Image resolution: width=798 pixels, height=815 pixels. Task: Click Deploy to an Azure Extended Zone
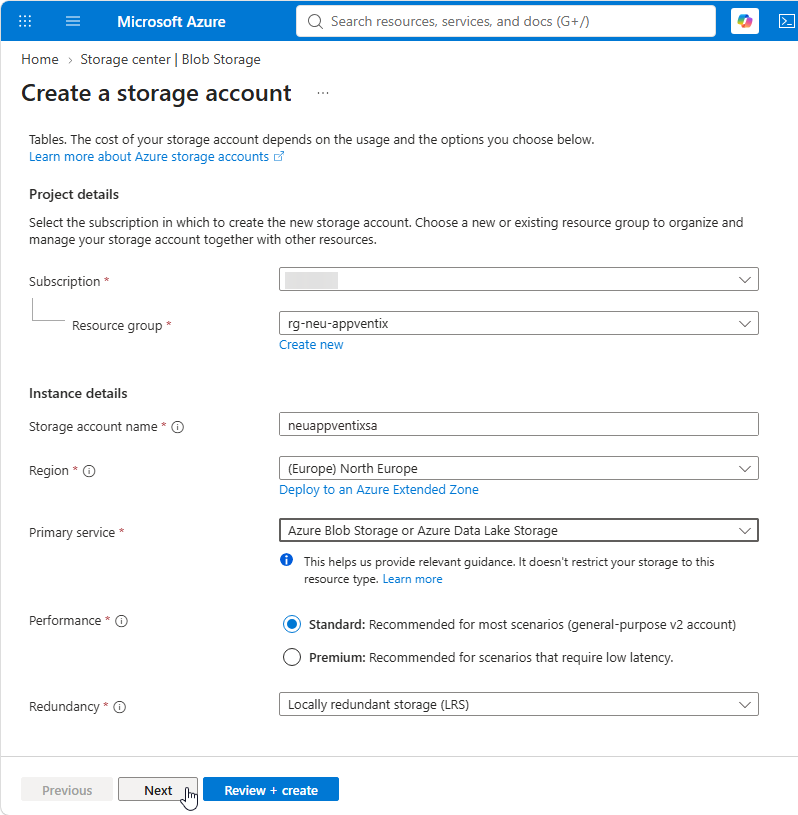(378, 490)
